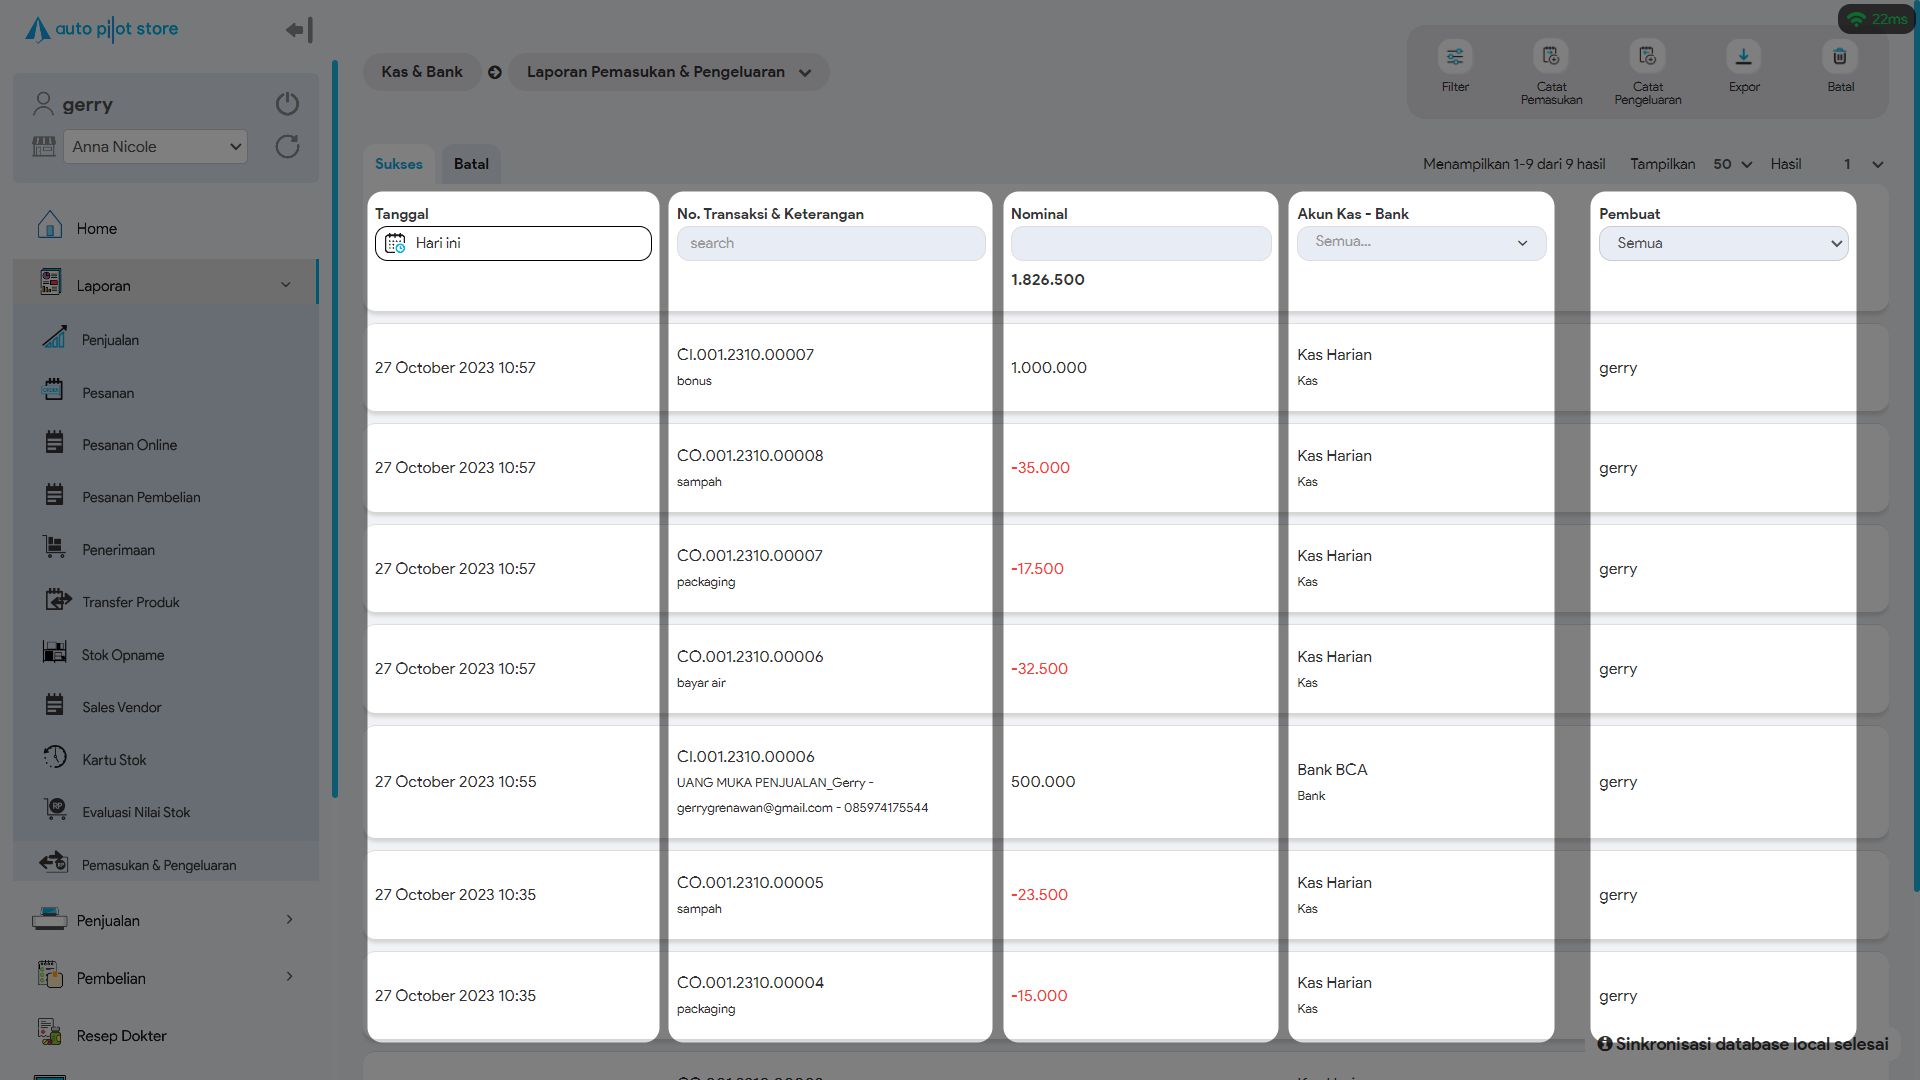Export report with Expor icon

pyautogui.click(x=1743, y=58)
